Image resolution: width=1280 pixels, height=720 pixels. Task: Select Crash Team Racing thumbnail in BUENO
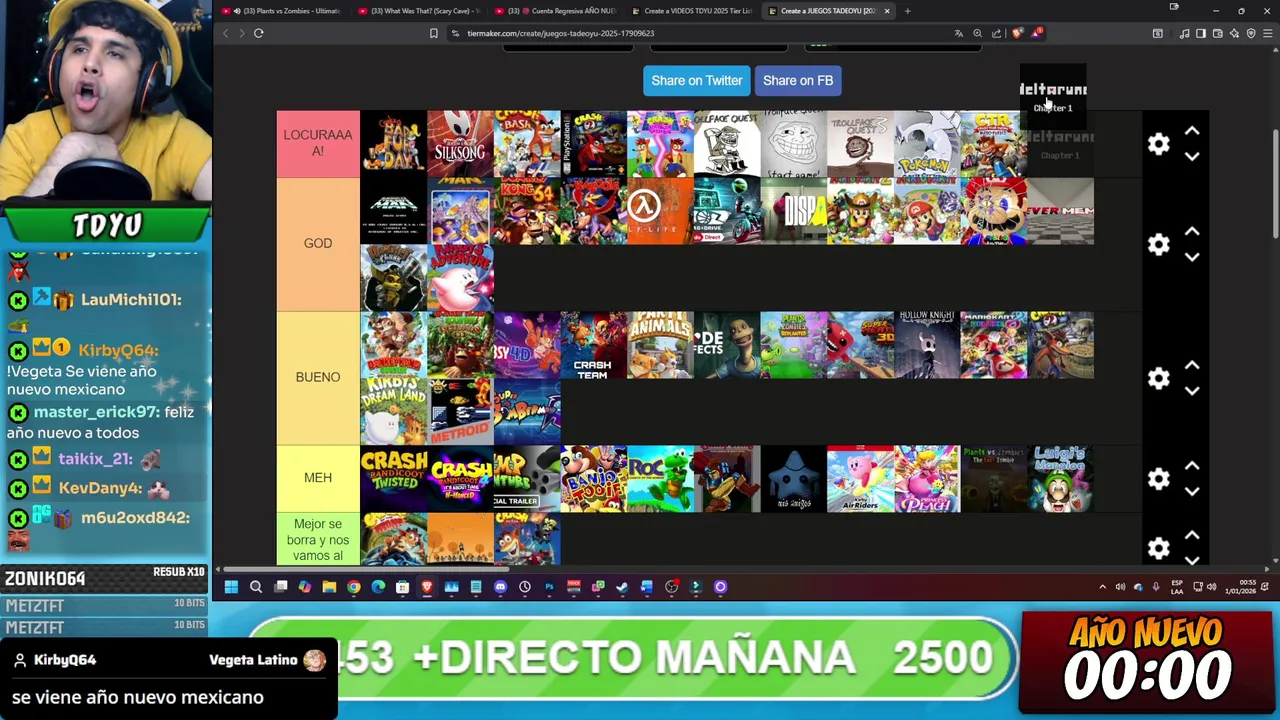click(593, 345)
